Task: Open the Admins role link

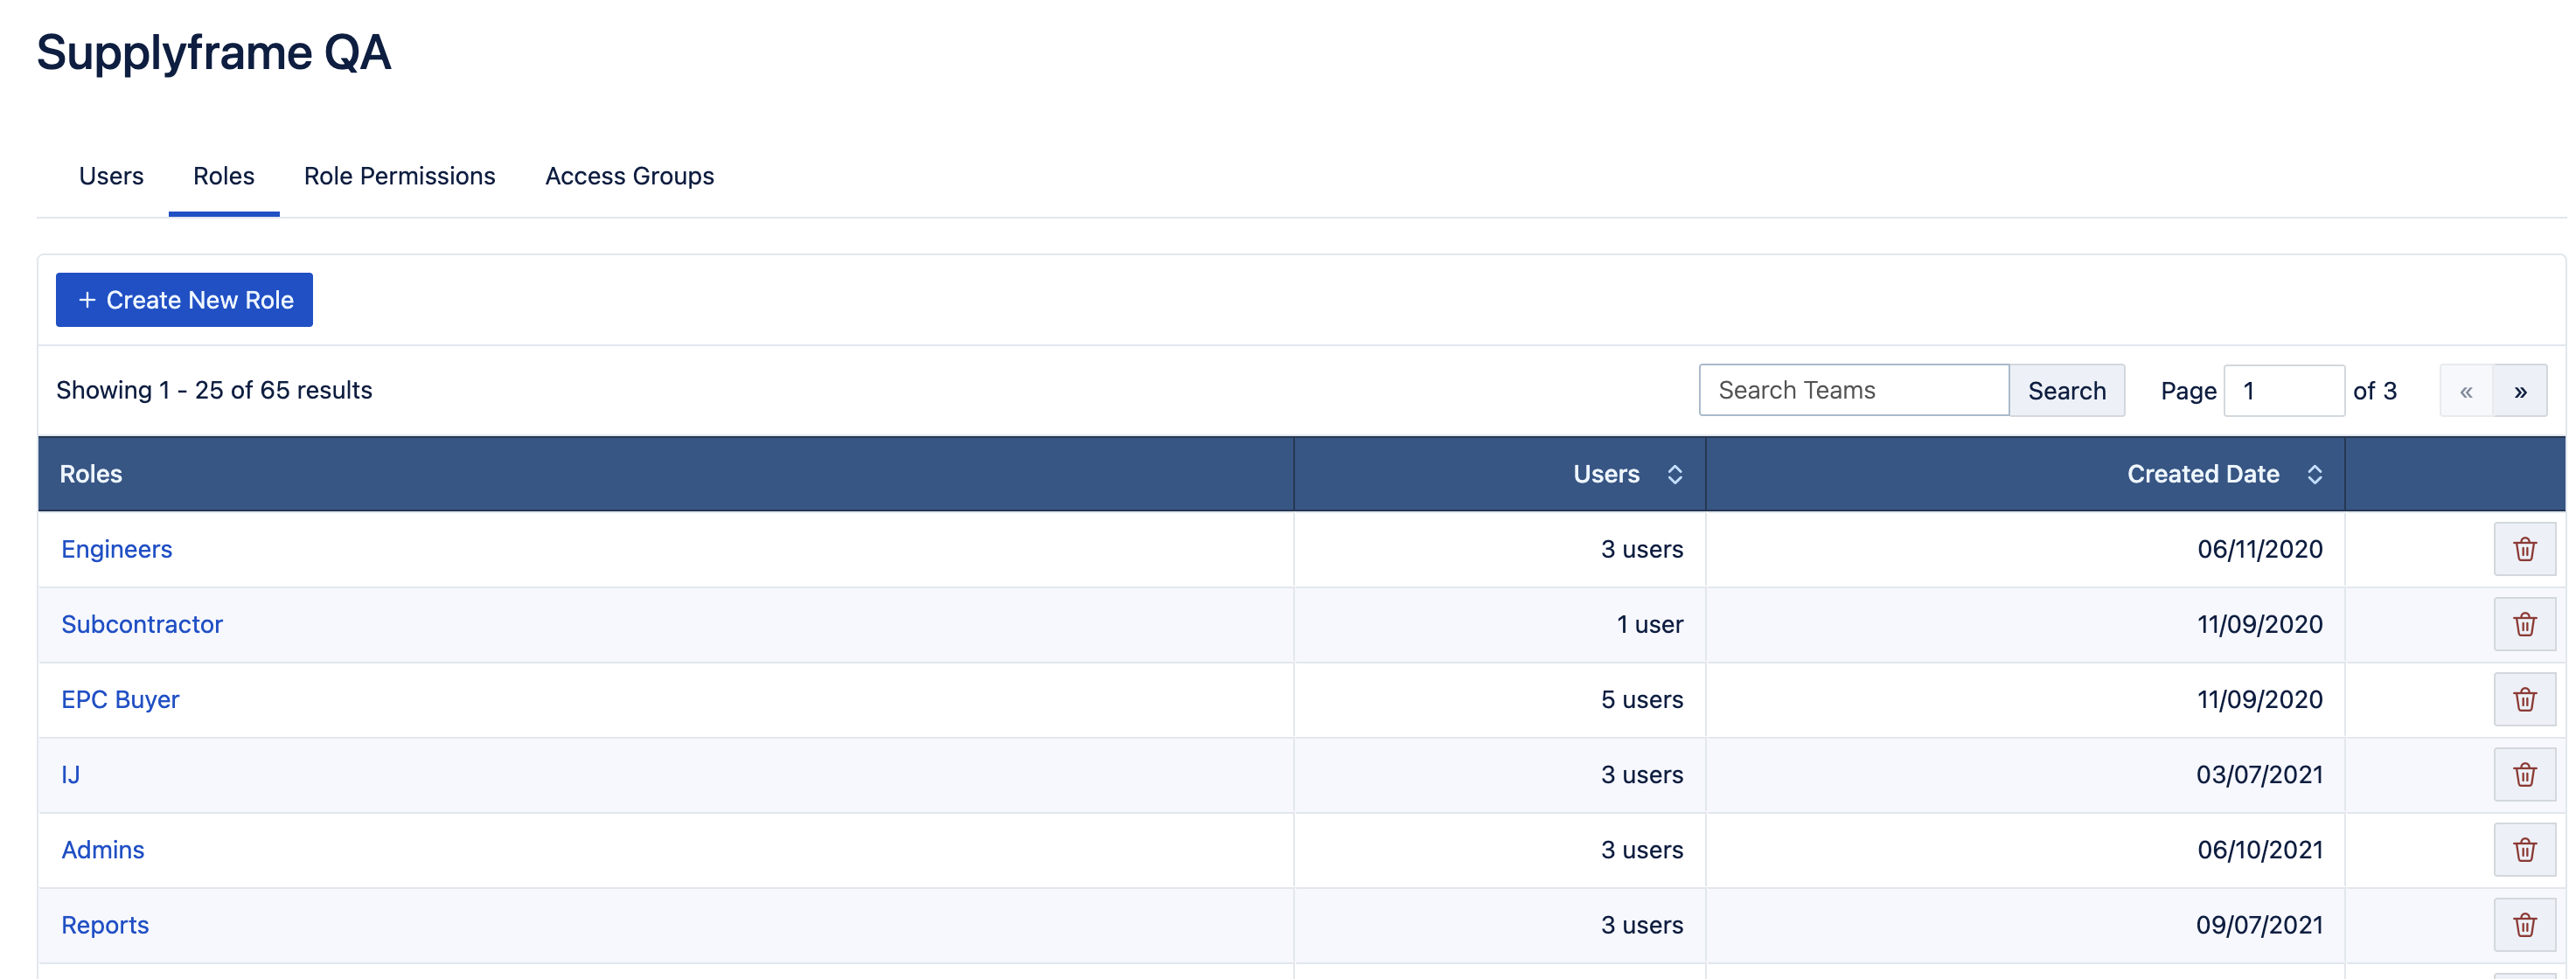Action: point(103,849)
